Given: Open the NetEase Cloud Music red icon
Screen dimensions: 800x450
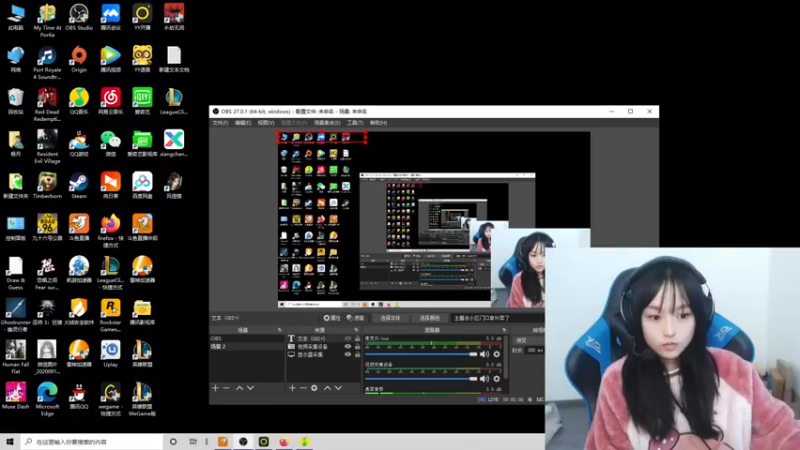Looking at the screenshot, I should [x=111, y=102].
